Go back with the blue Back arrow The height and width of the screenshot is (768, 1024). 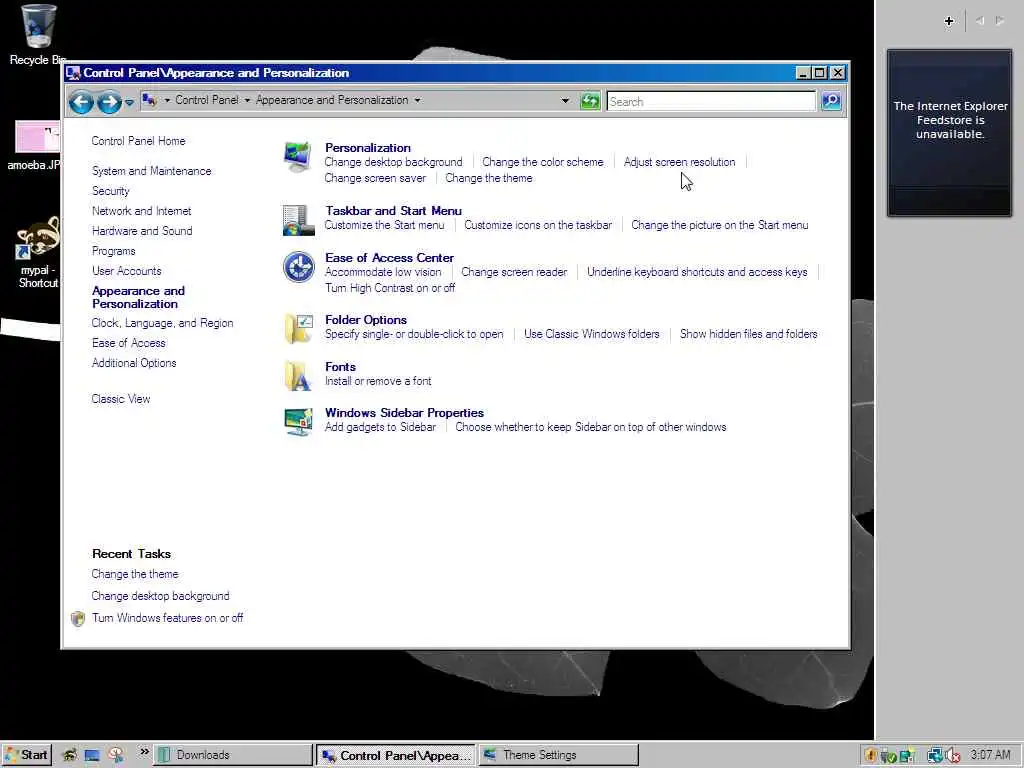click(x=82, y=102)
